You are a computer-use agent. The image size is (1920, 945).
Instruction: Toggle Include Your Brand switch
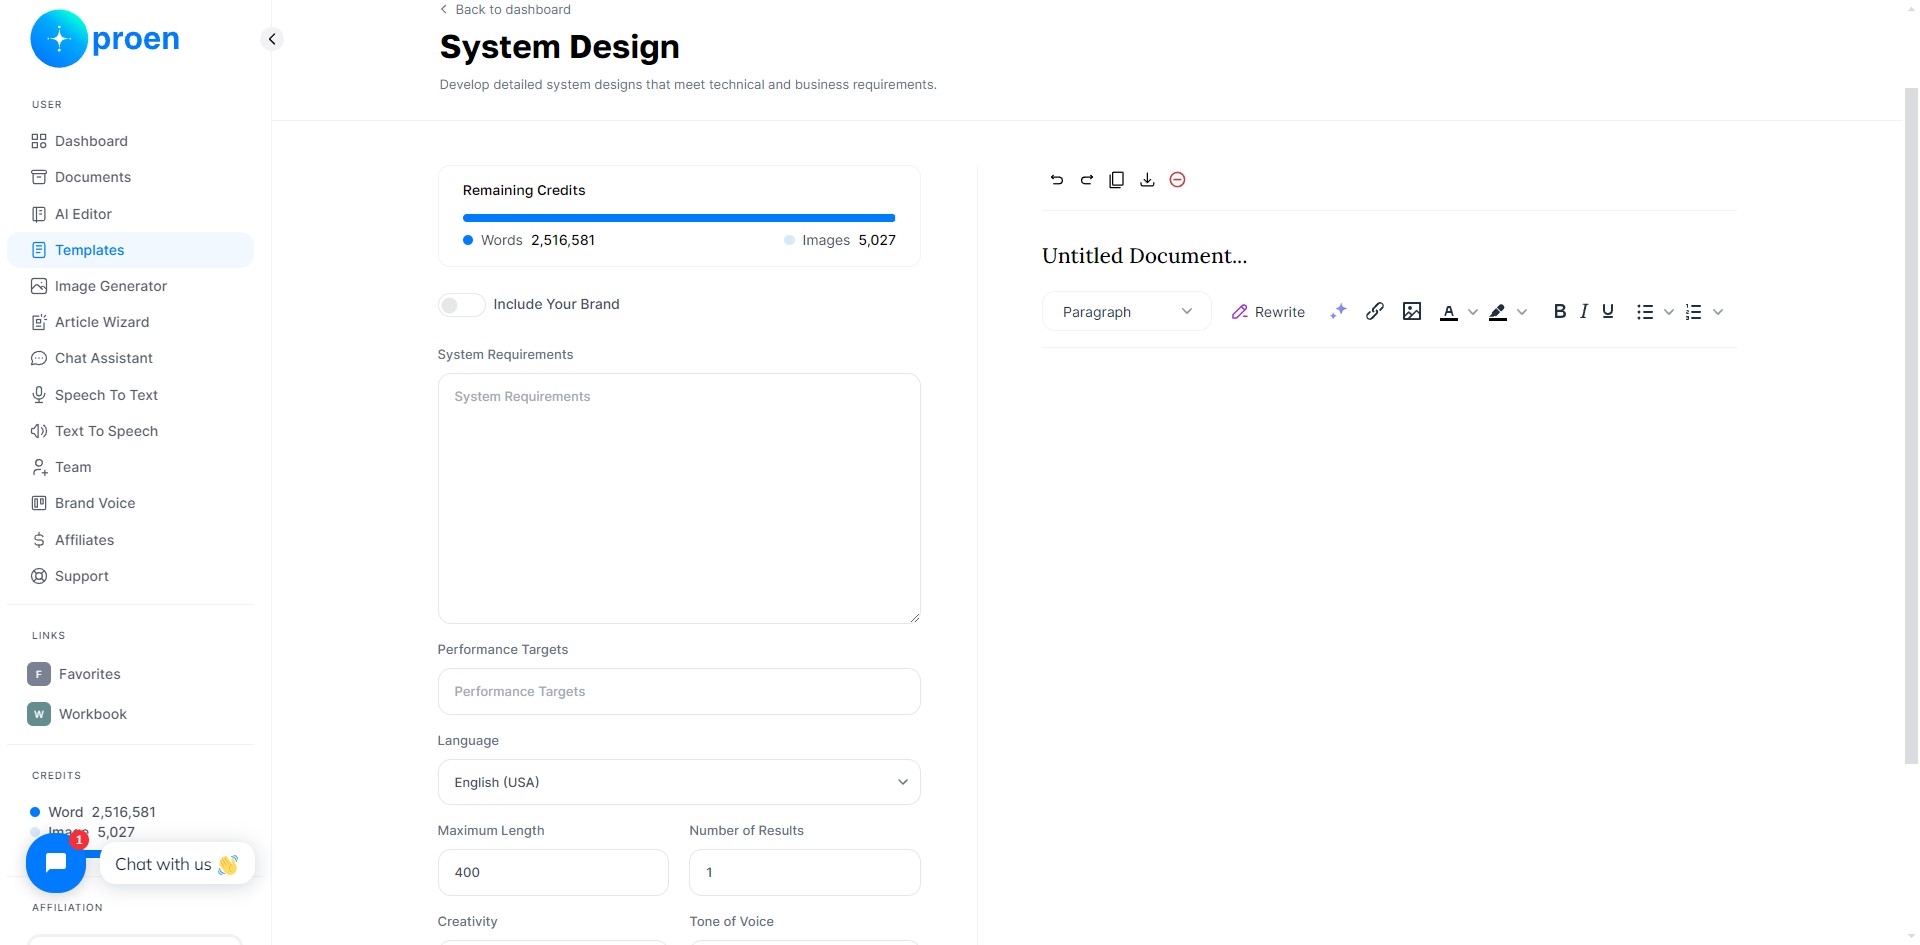(461, 304)
